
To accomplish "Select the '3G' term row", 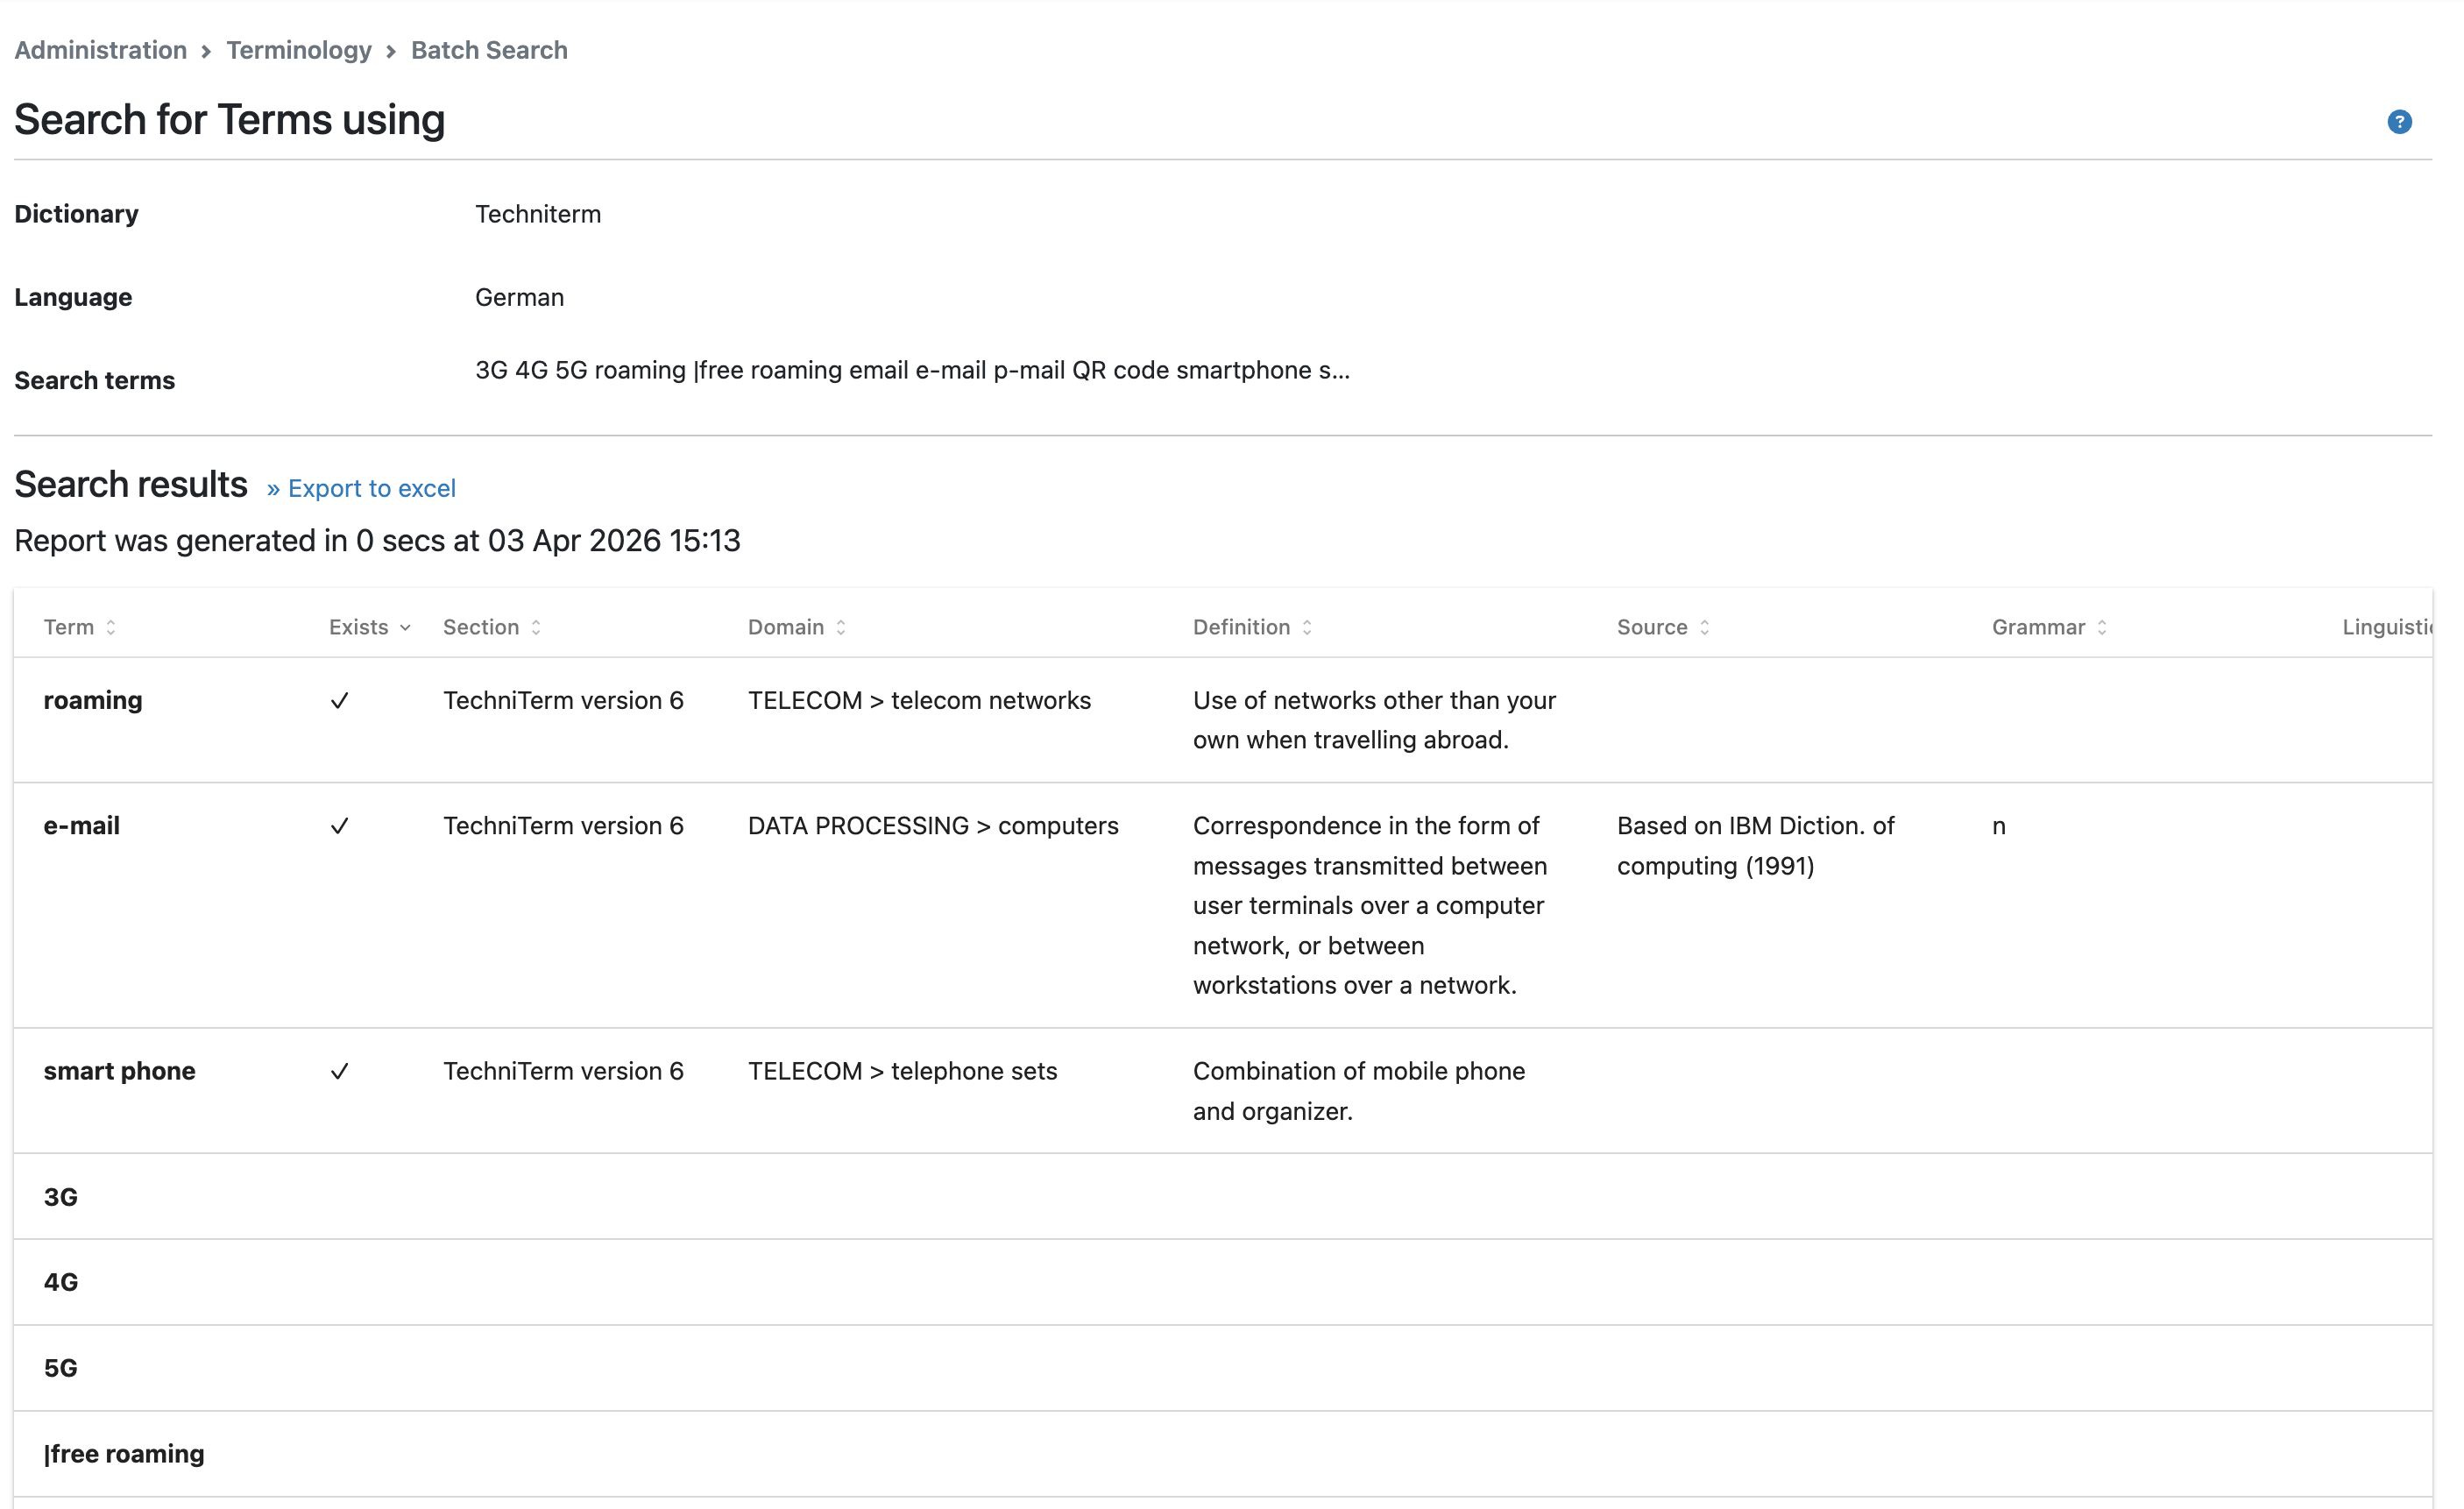I will pyautogui.click(x=1222, y=1197).
